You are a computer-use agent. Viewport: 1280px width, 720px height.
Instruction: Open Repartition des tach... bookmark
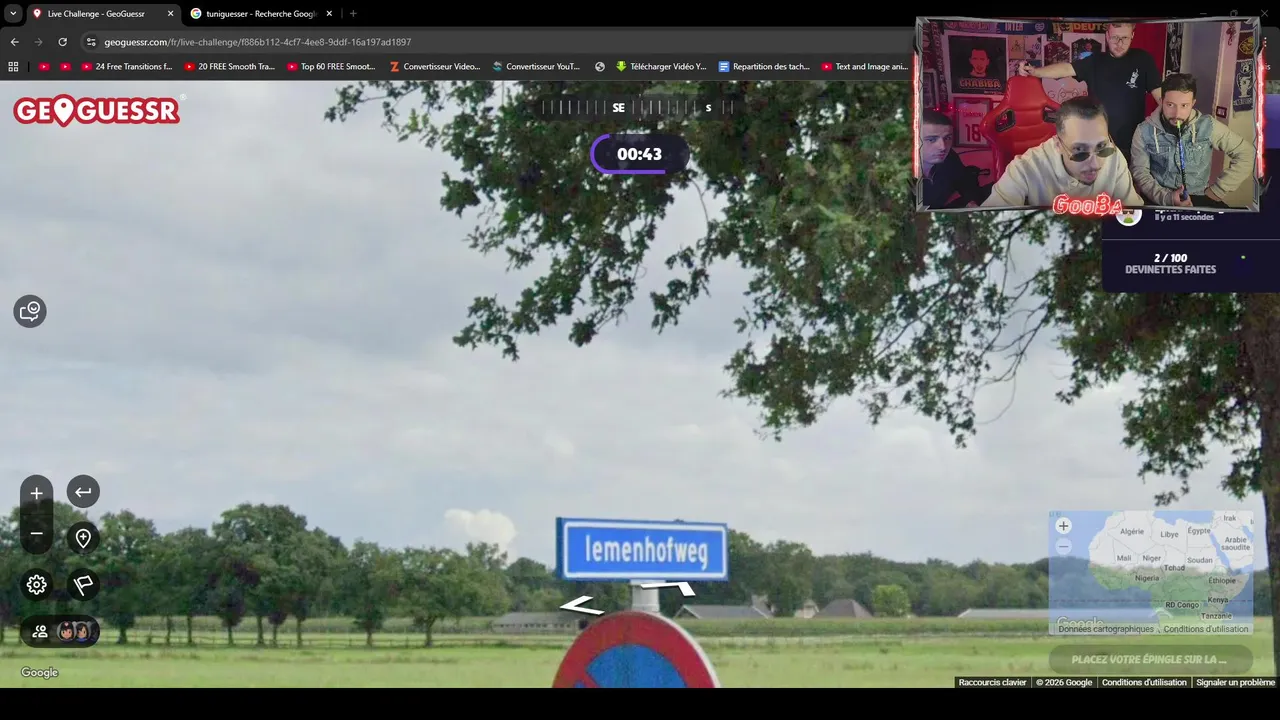764,67
